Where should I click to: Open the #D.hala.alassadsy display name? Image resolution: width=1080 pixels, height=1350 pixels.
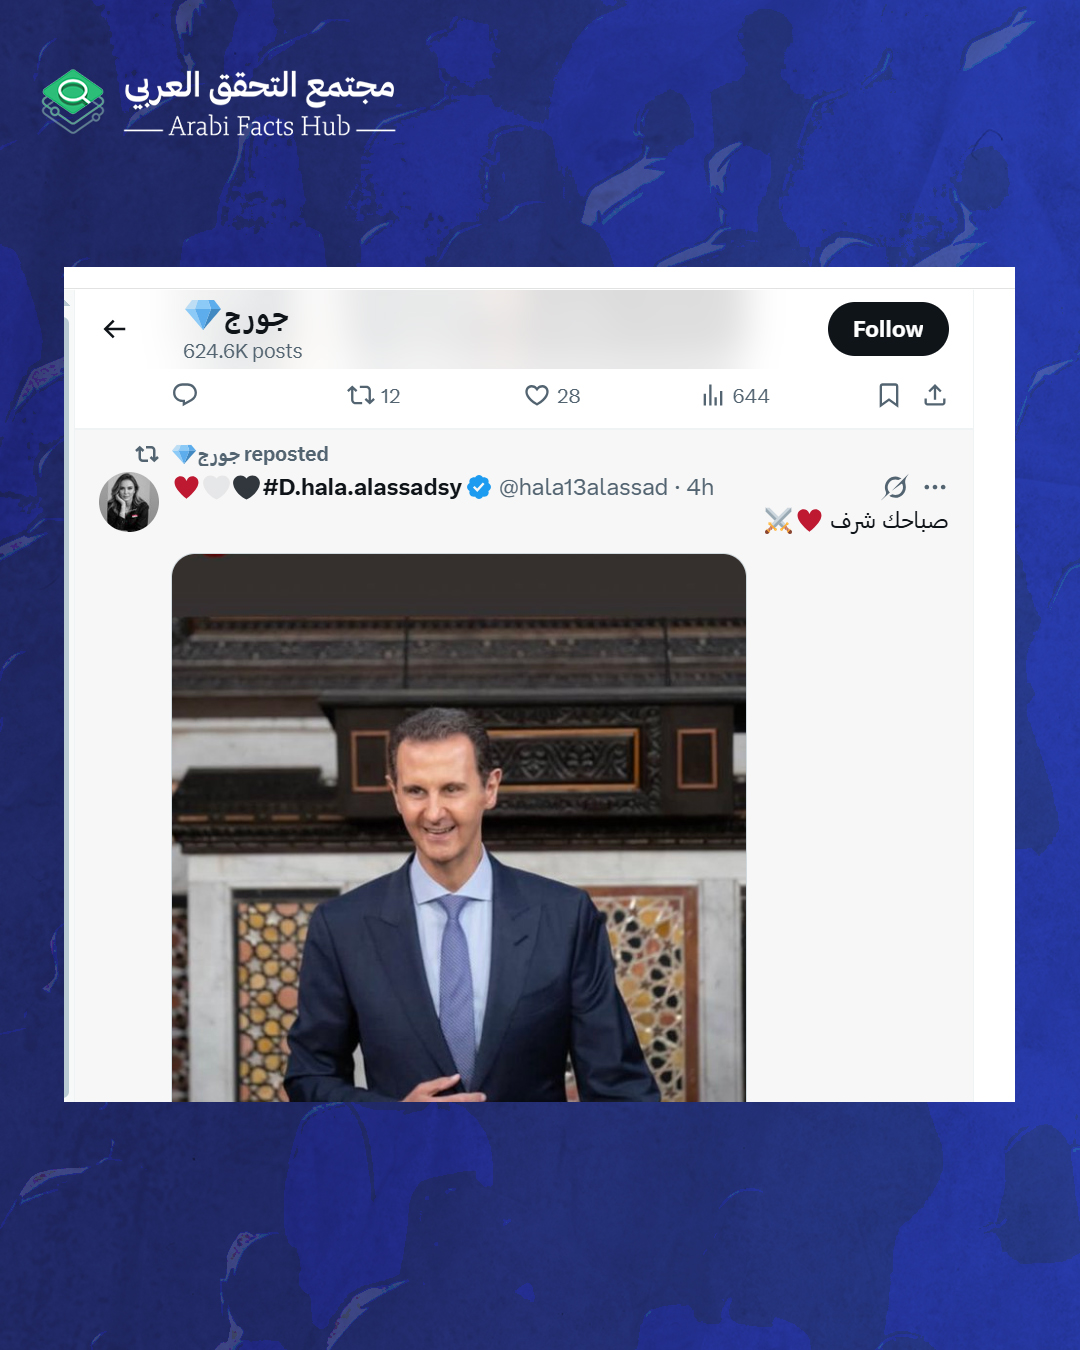point(362,487)
